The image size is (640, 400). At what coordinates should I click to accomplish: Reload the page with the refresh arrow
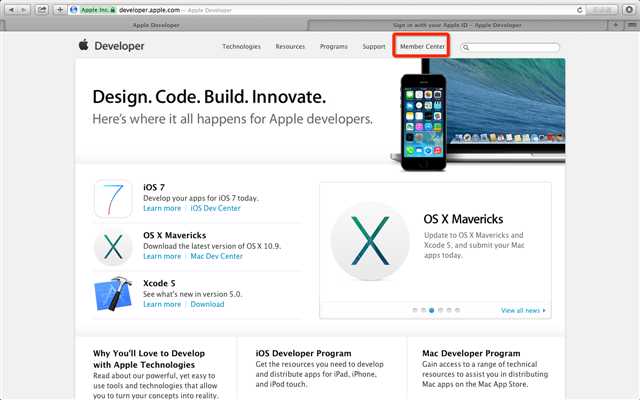click(x=579, y=10)
